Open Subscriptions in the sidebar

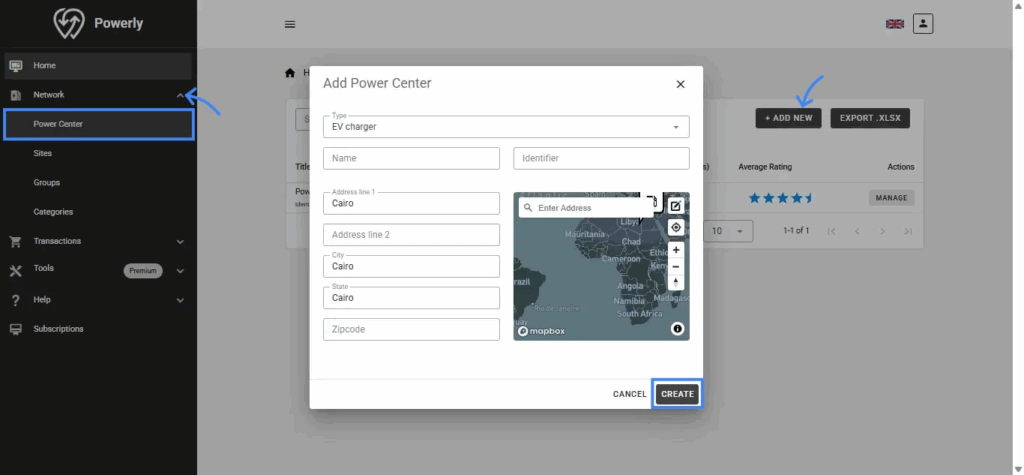click(58, 329)
